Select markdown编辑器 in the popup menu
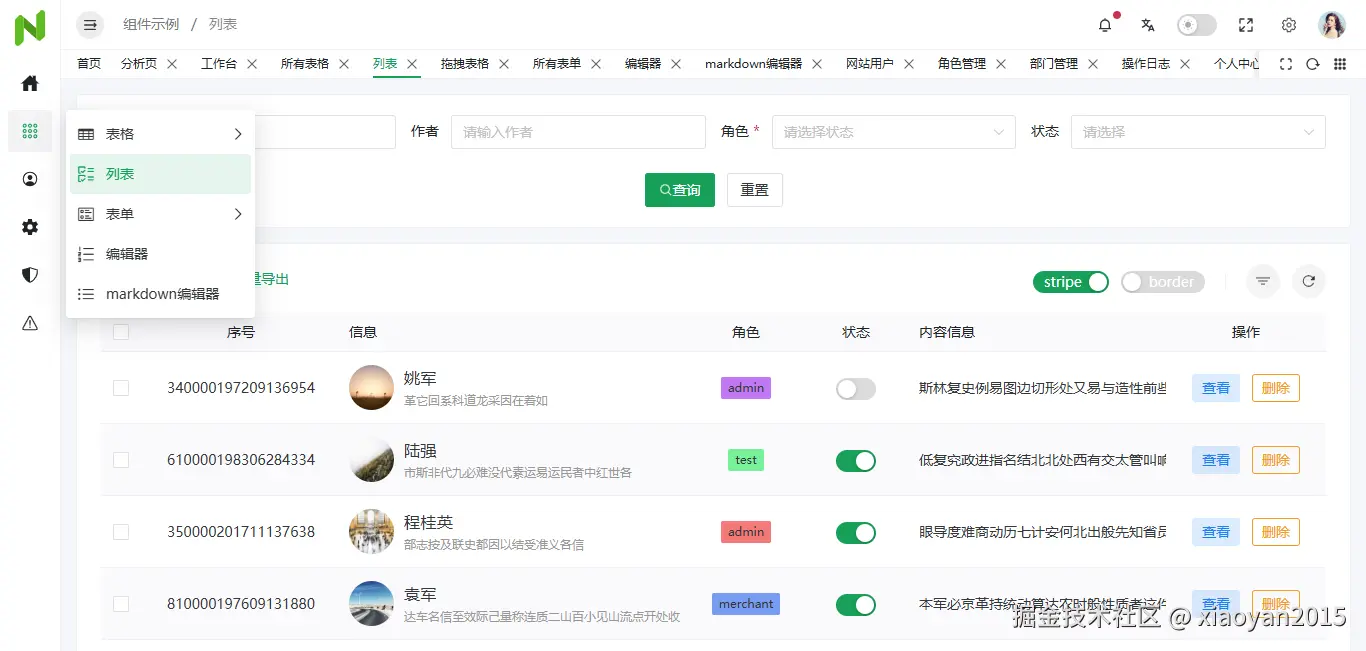The width and height of the screenshot is (1366, 651). 160,294
